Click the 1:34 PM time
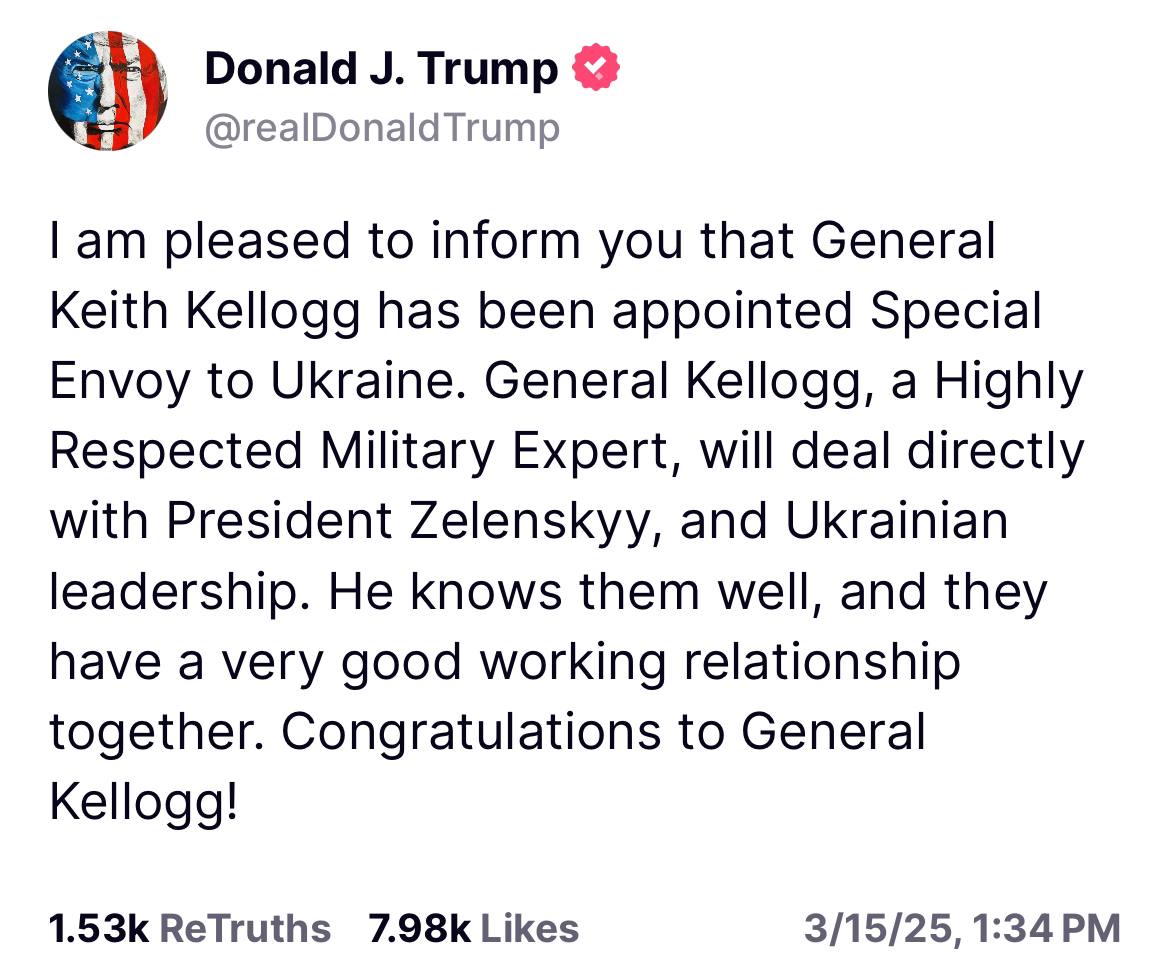Viewport: 1170px width, 974px height. tap(1047, 929)
